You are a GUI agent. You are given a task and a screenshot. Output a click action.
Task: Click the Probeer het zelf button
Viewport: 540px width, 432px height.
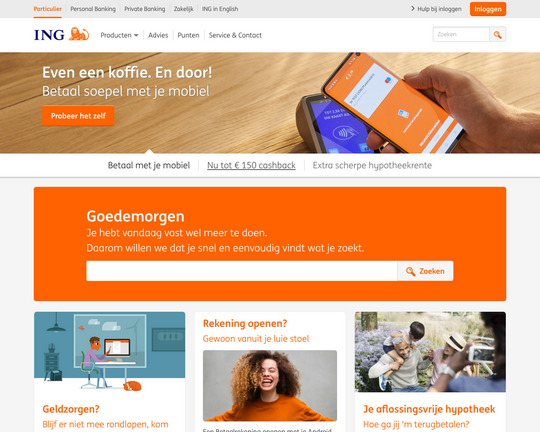78,116
